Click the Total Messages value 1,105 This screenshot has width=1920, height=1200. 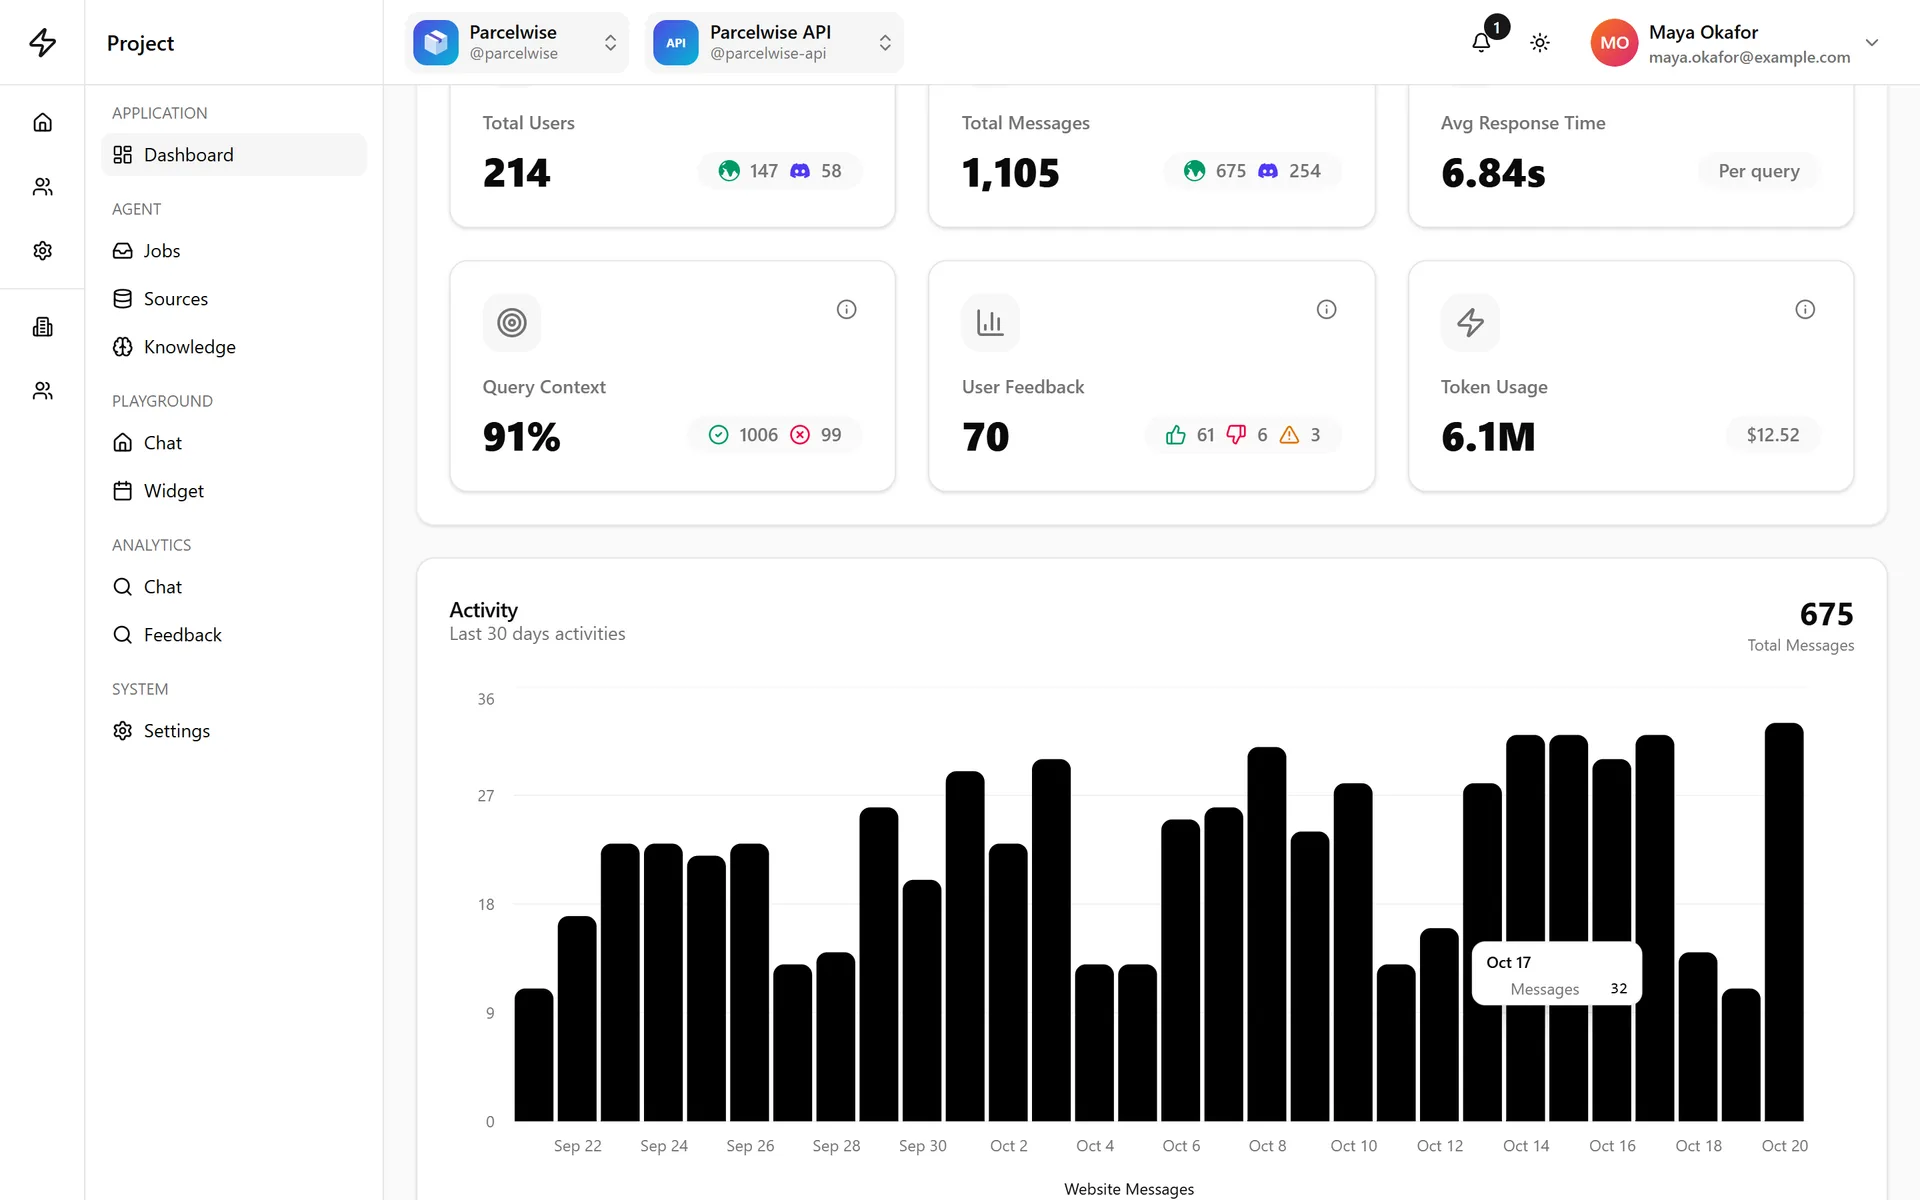pyautogui.click(x=1010, y=173)
